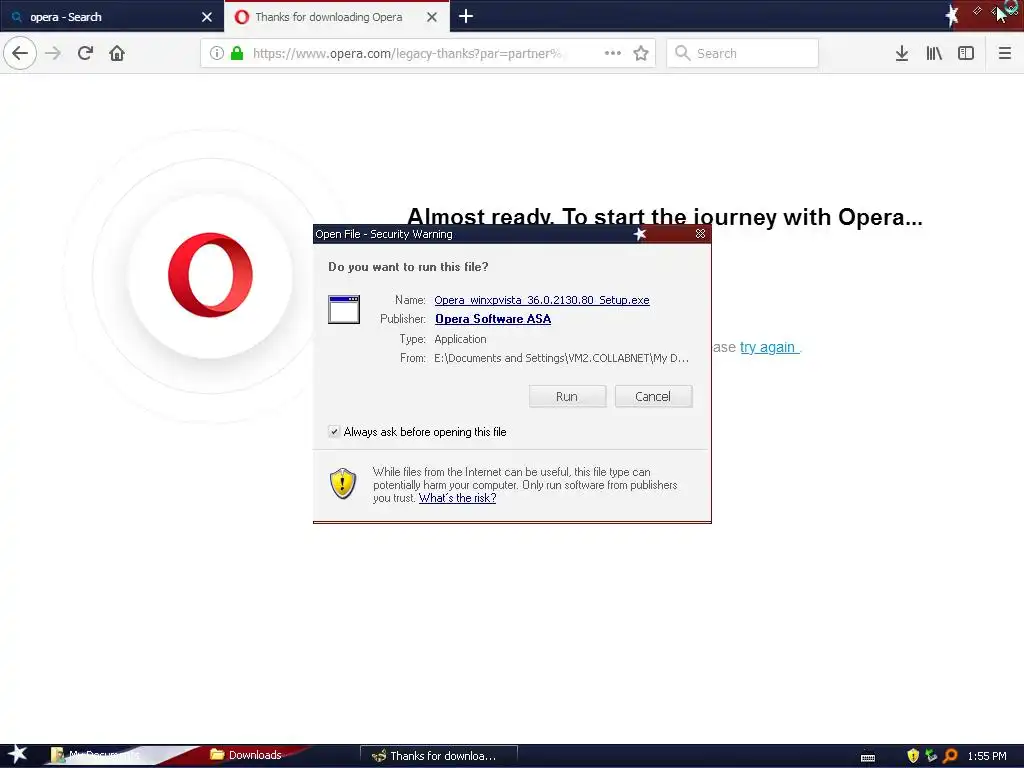The image size is (1024, 768).
Task: Open the Firefox hamburger menu
Action: click(1004, 53)
